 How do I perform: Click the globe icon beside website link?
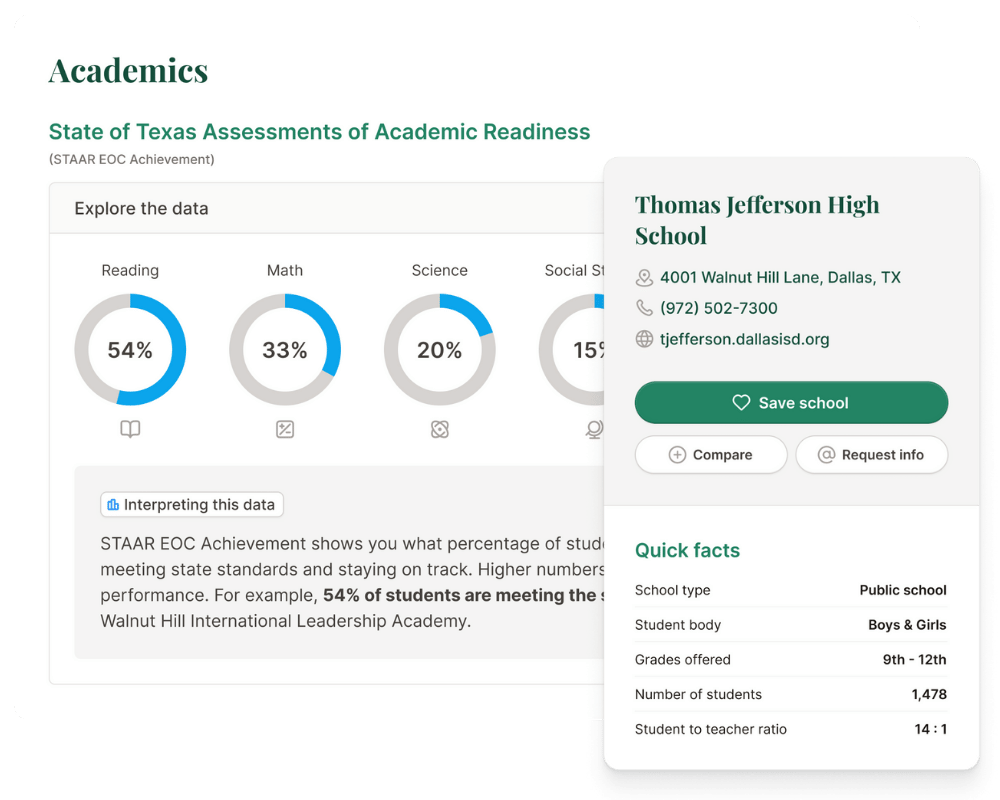coord(645,339)
